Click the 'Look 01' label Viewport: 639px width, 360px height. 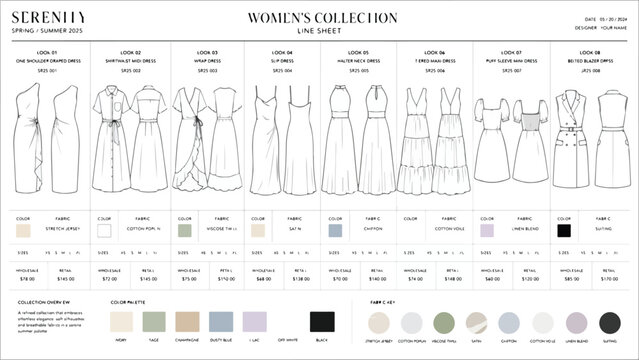pos(47,53)
